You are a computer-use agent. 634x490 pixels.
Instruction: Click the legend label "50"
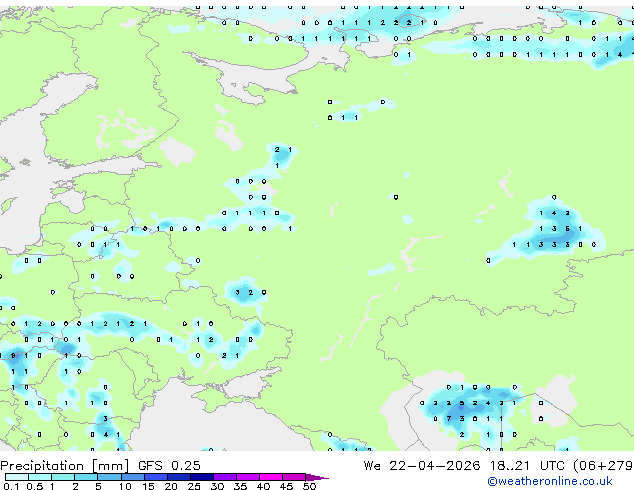pos(309,486)
